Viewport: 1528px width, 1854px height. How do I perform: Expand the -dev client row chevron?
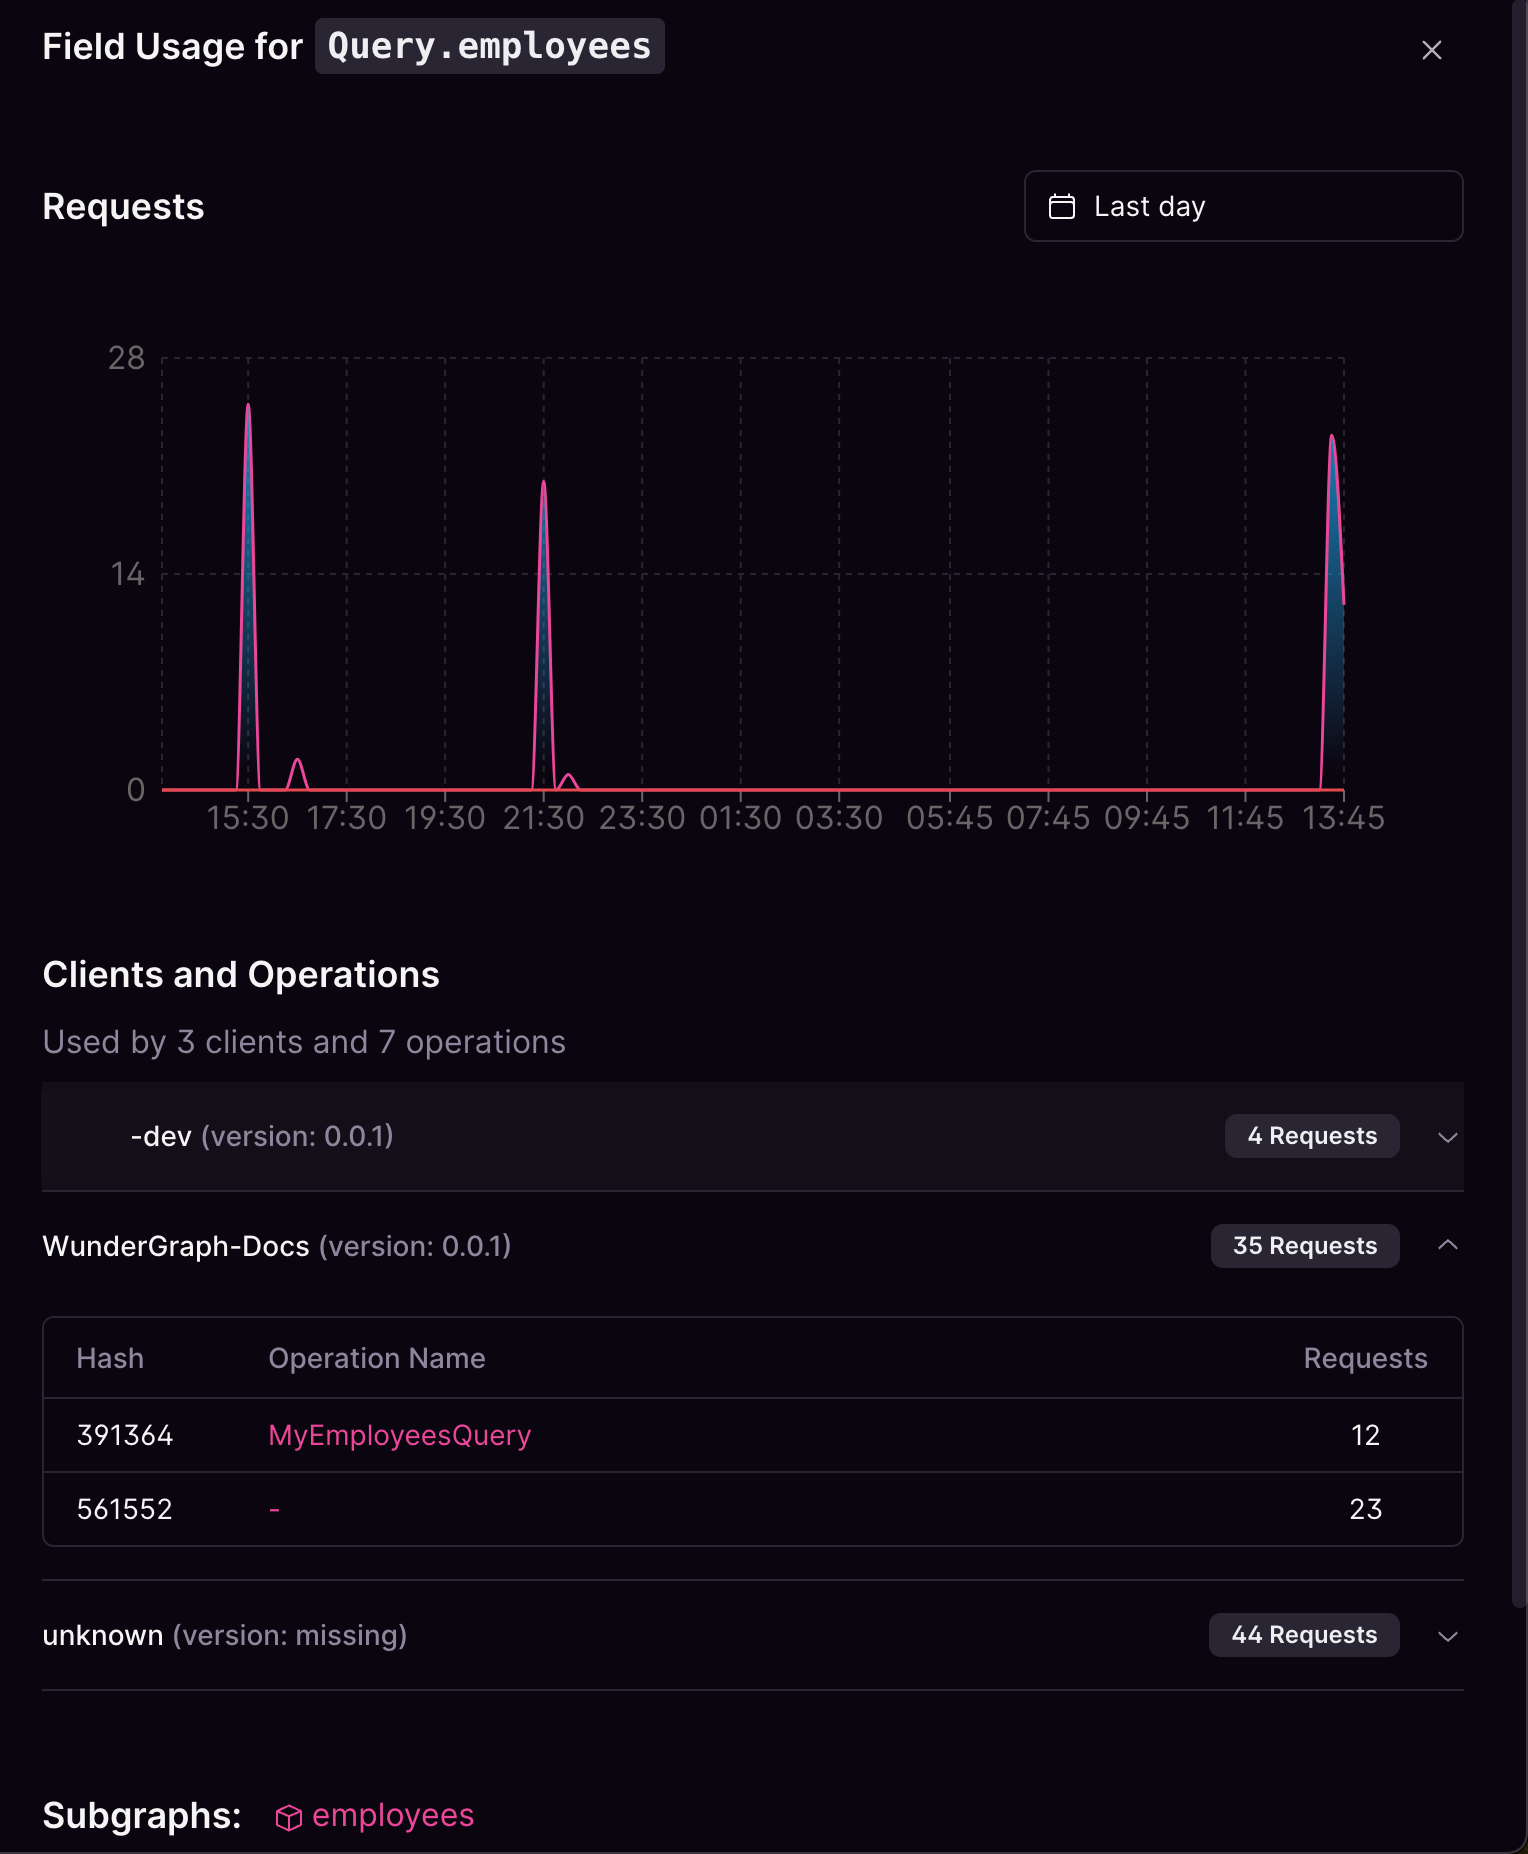click(x=1447, y=1137)
